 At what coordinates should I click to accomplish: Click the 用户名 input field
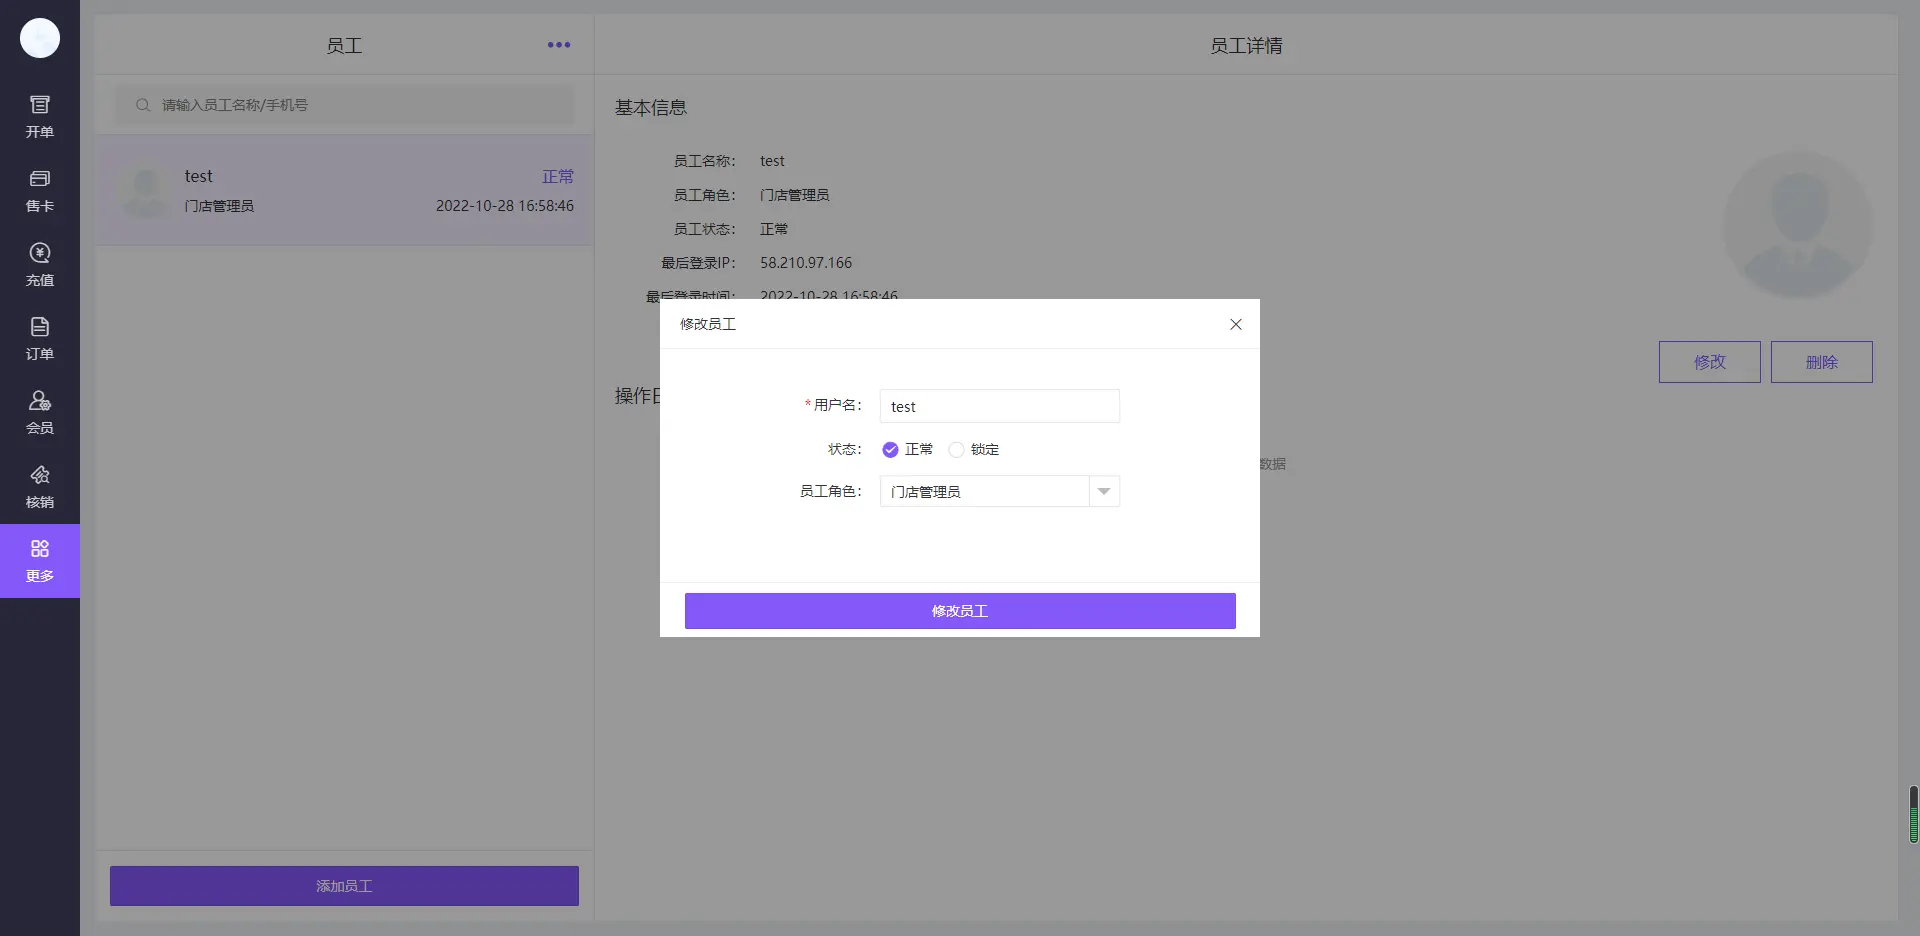999,406
